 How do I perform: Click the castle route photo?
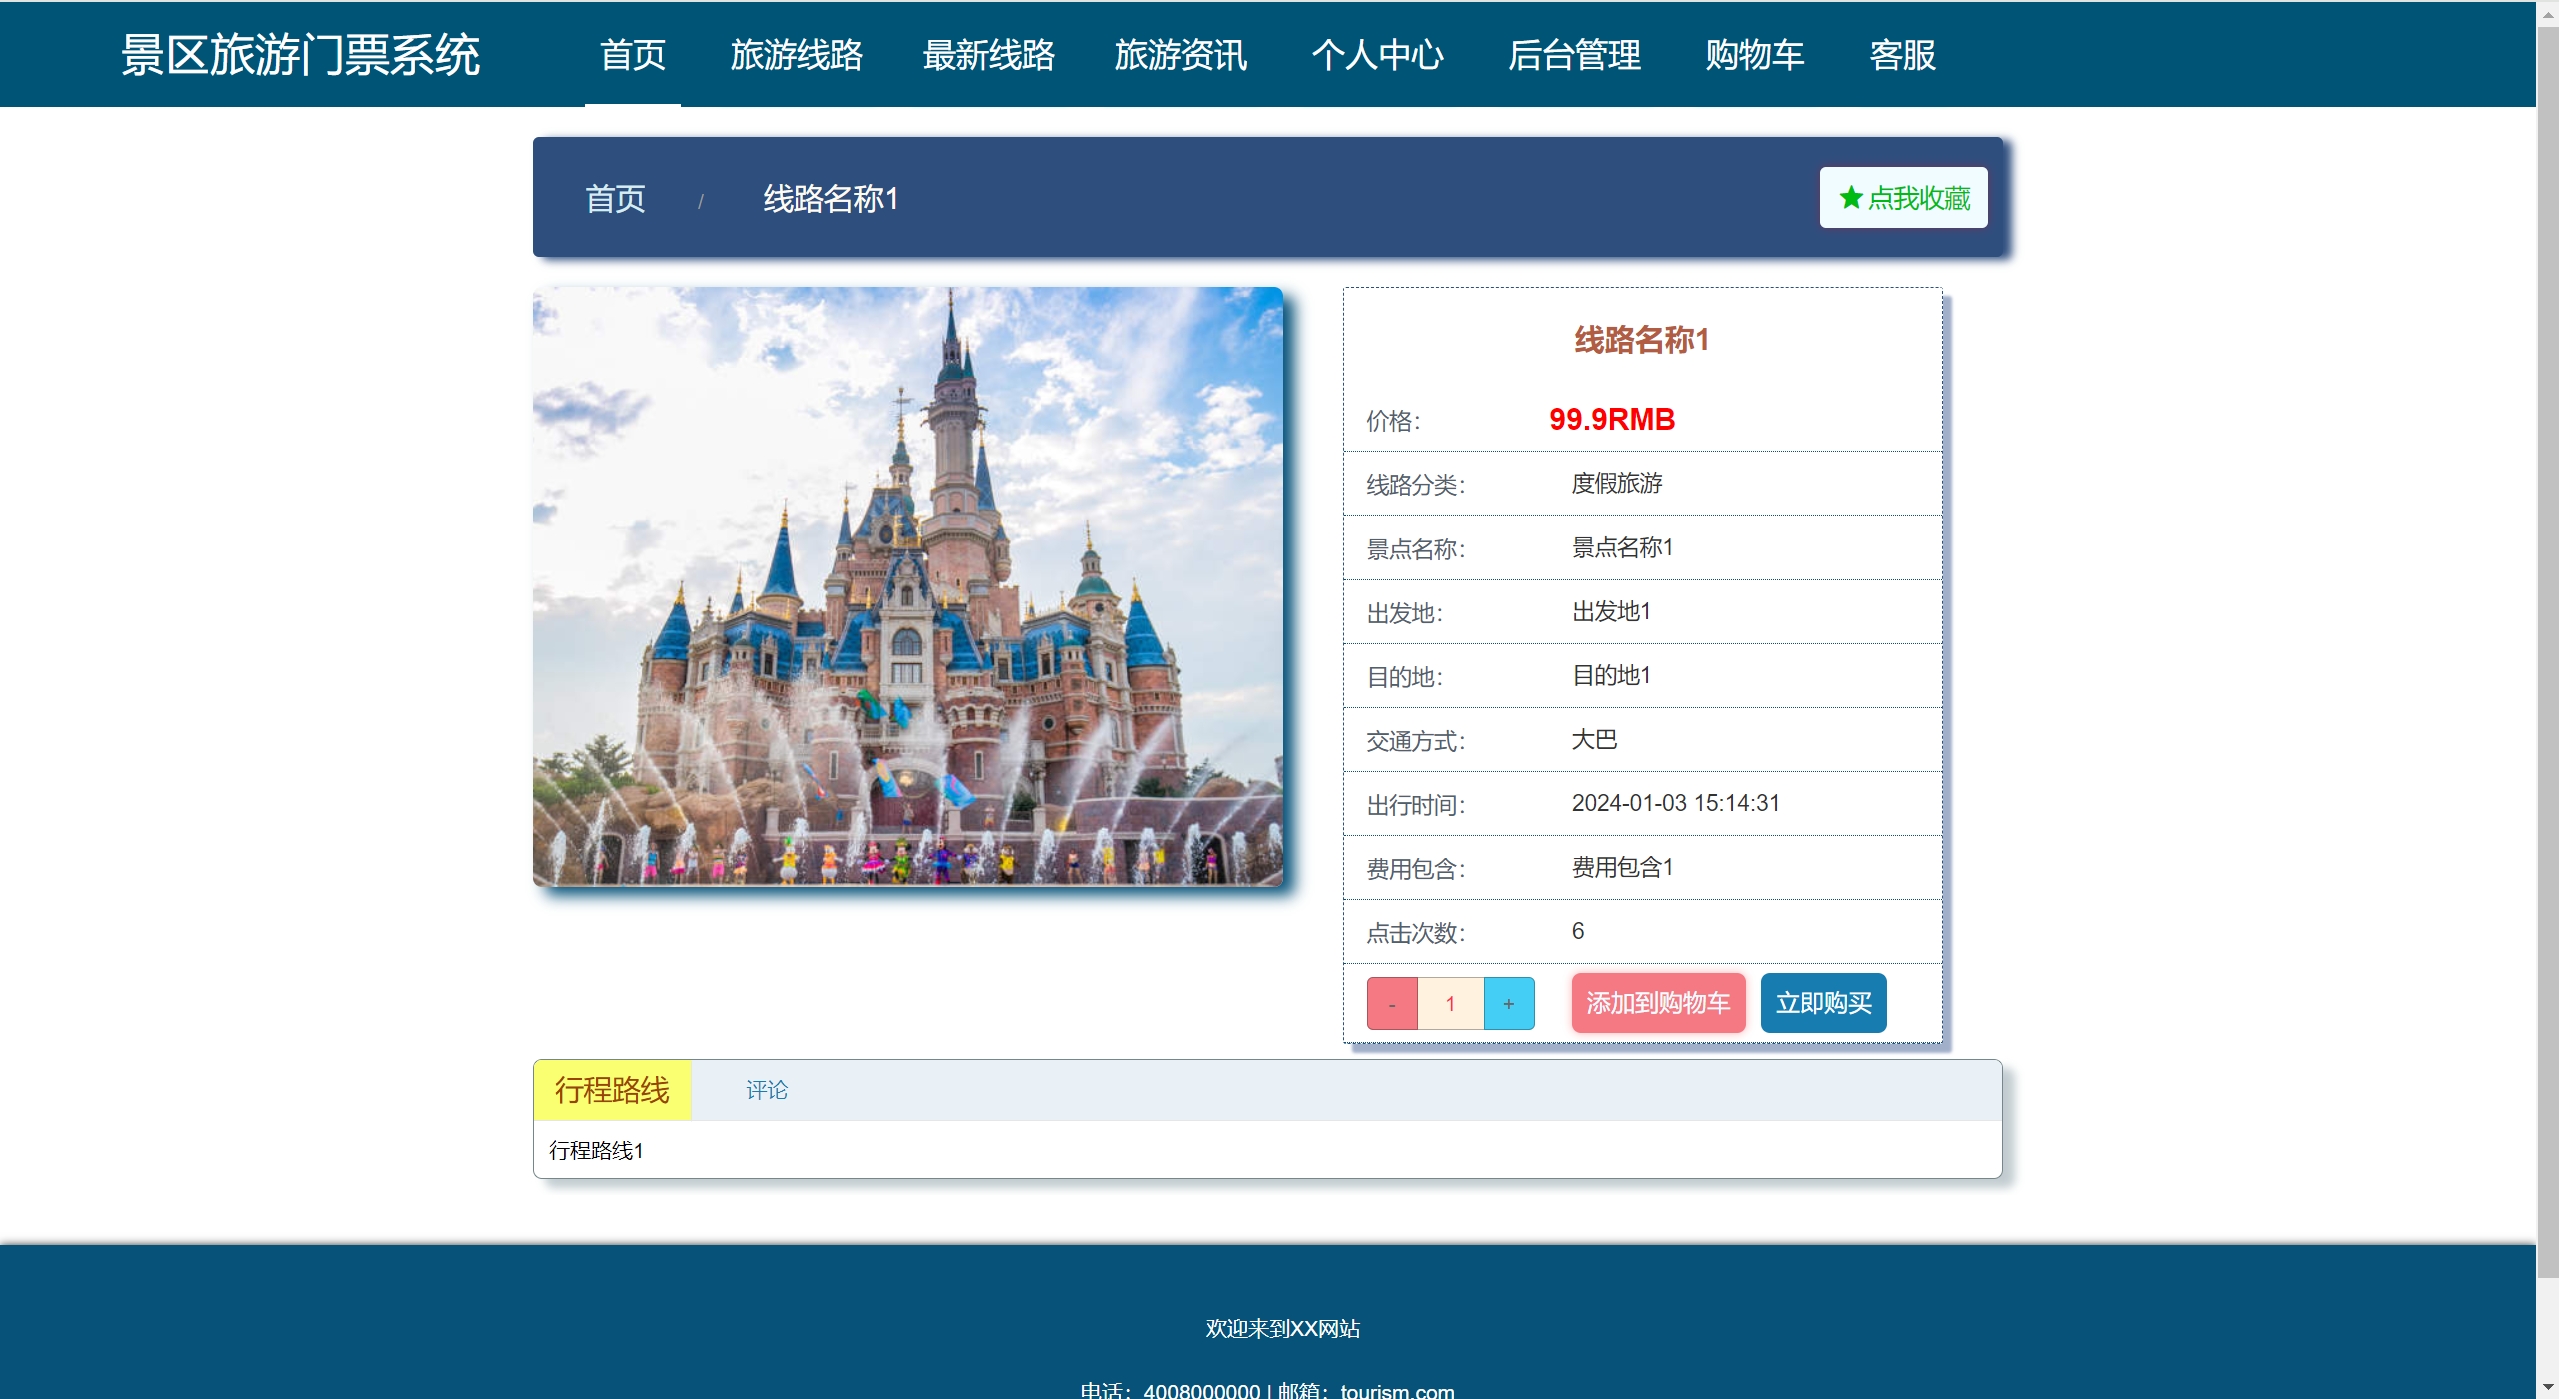point(907,586)
